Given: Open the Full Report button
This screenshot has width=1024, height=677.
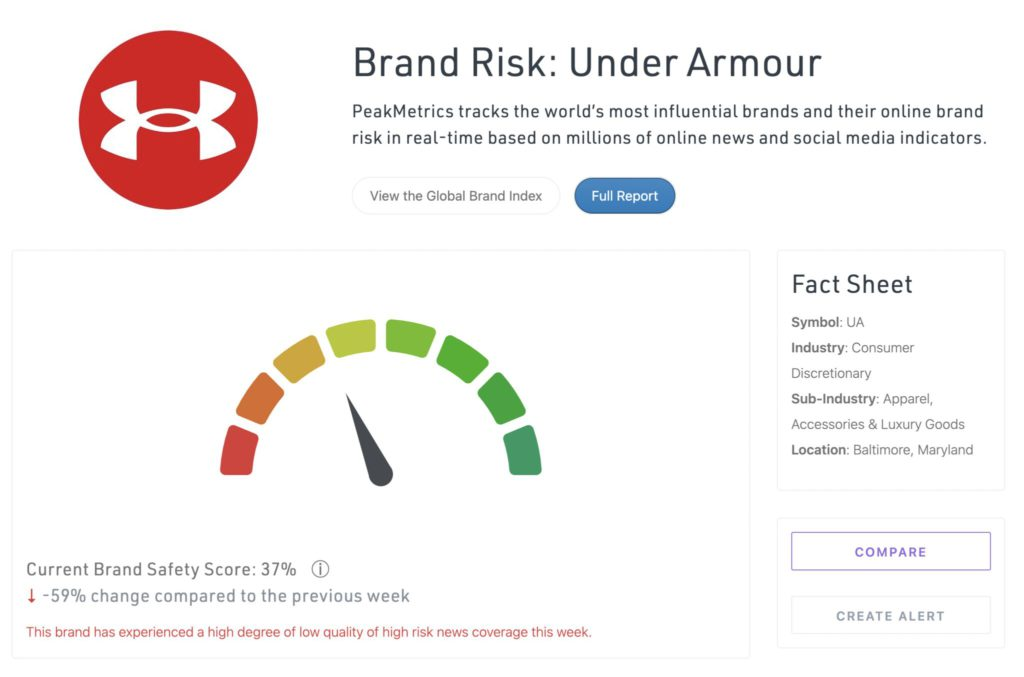Looking at the screenshot, I should [624, 196].
